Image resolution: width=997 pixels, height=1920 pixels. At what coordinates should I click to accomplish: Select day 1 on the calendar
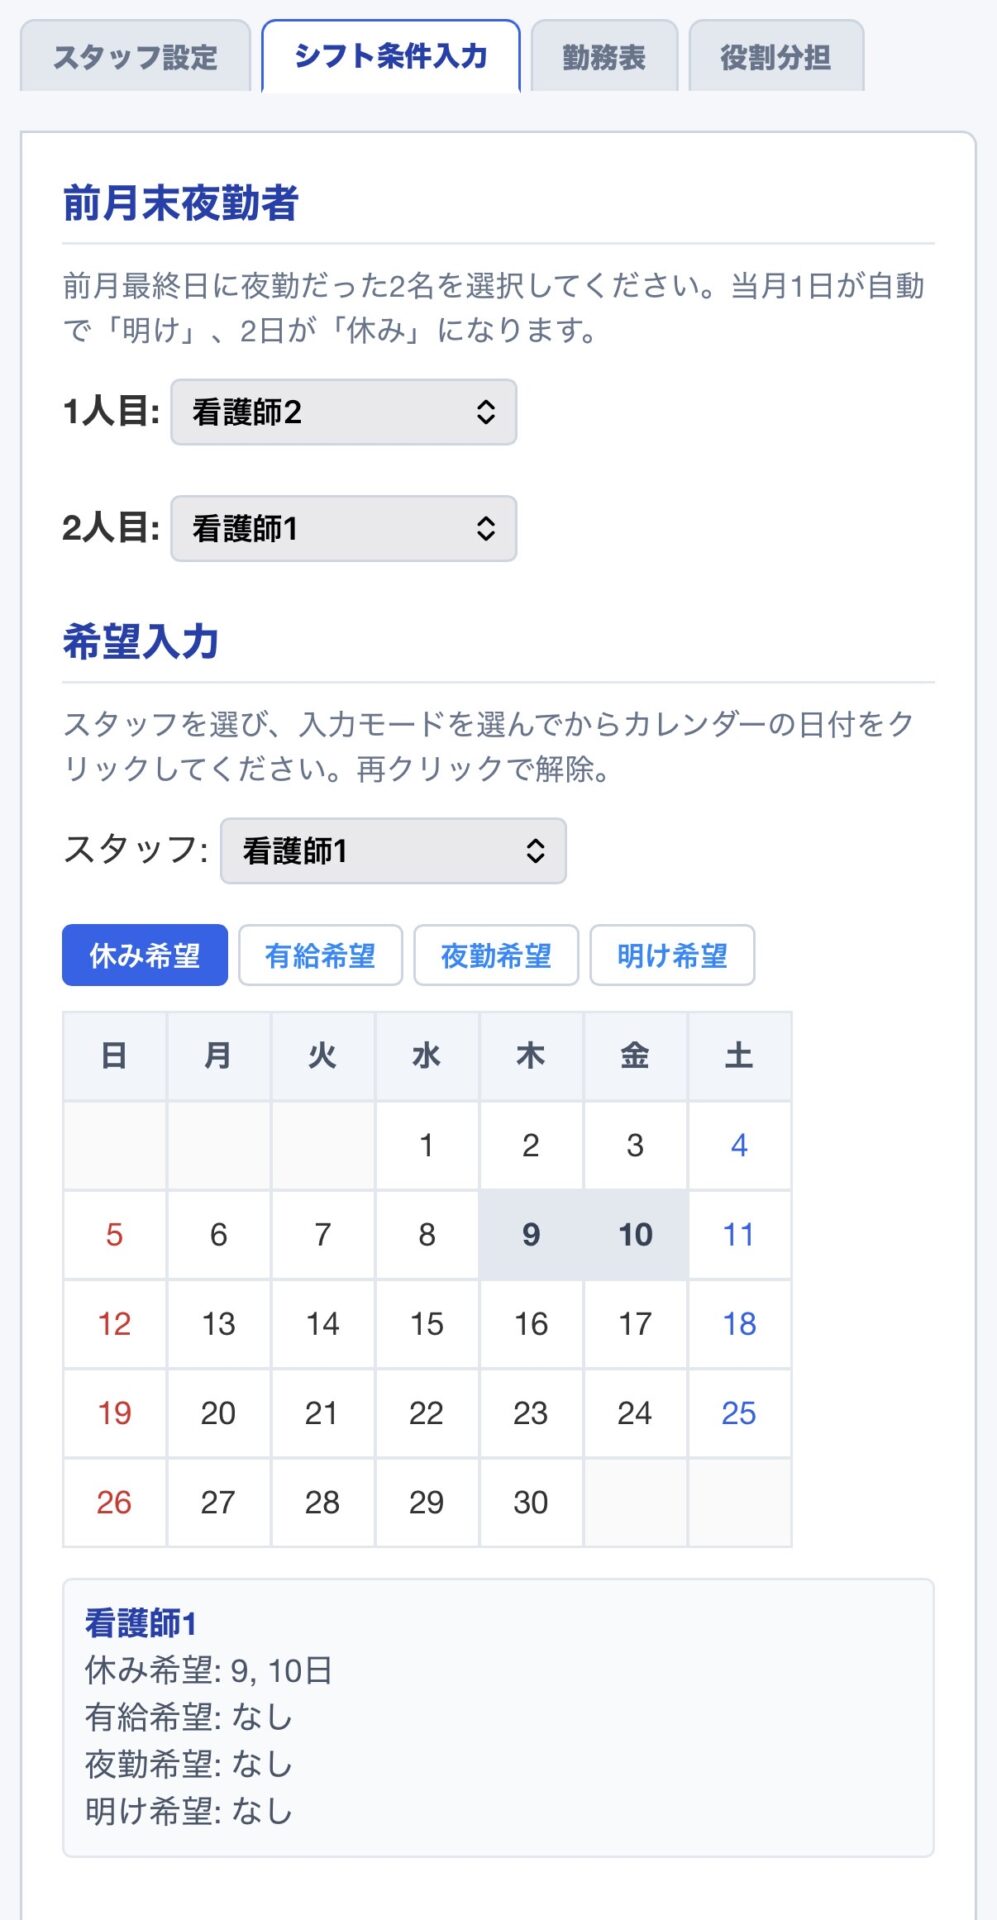click(x=427, y=1146)
